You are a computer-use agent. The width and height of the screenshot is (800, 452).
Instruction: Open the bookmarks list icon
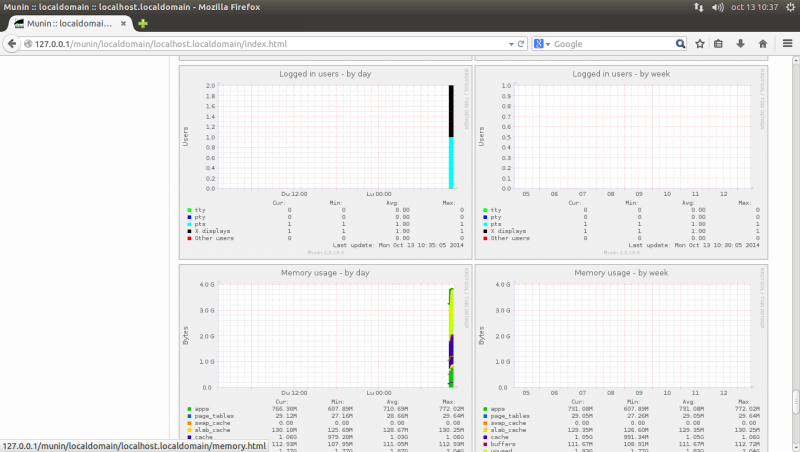(x=719, y=44)
